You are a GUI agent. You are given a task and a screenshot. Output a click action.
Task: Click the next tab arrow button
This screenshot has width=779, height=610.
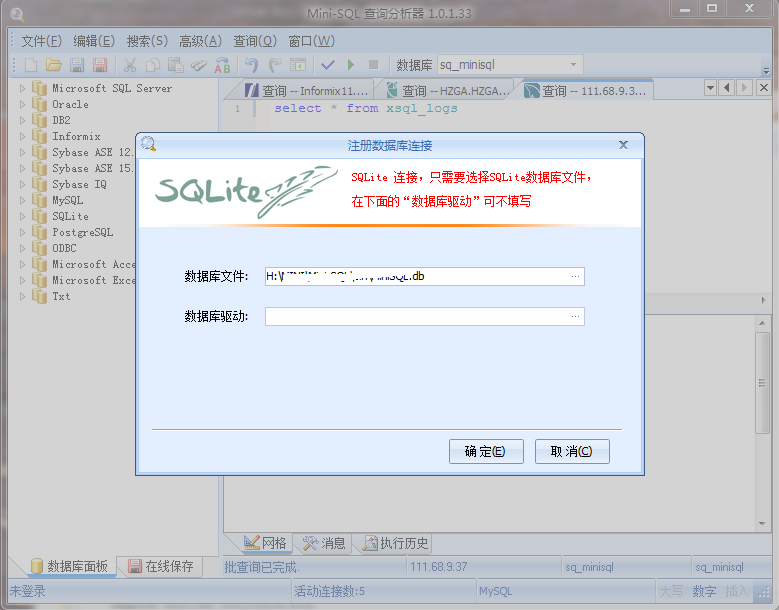coord(744,88)
